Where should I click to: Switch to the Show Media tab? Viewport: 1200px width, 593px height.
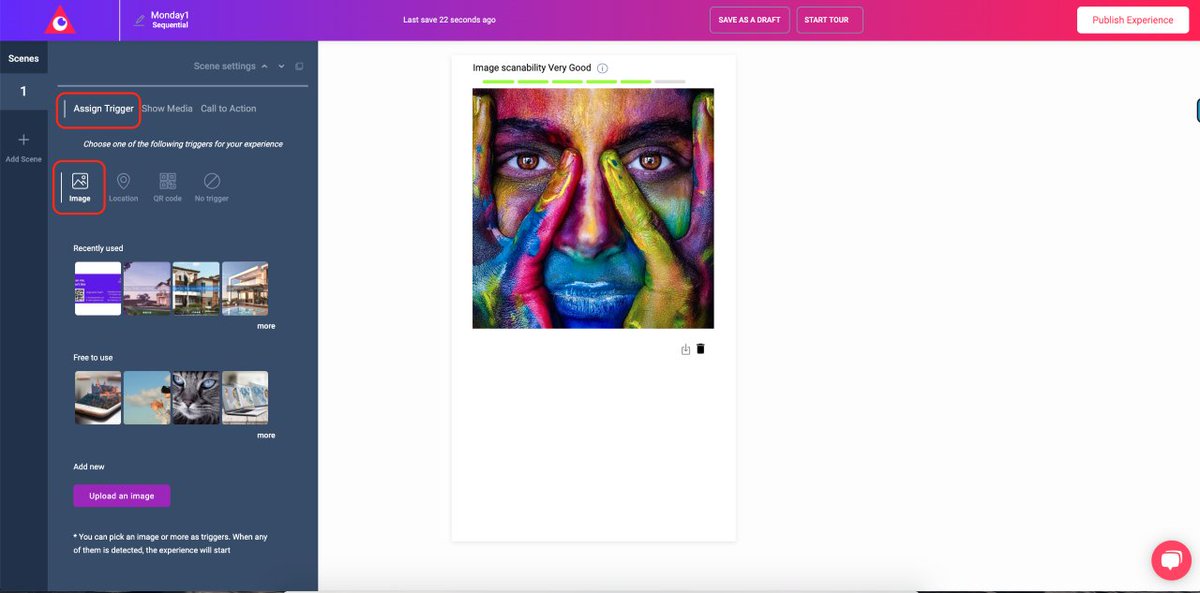pyautogui.click(x=167, y=108)
